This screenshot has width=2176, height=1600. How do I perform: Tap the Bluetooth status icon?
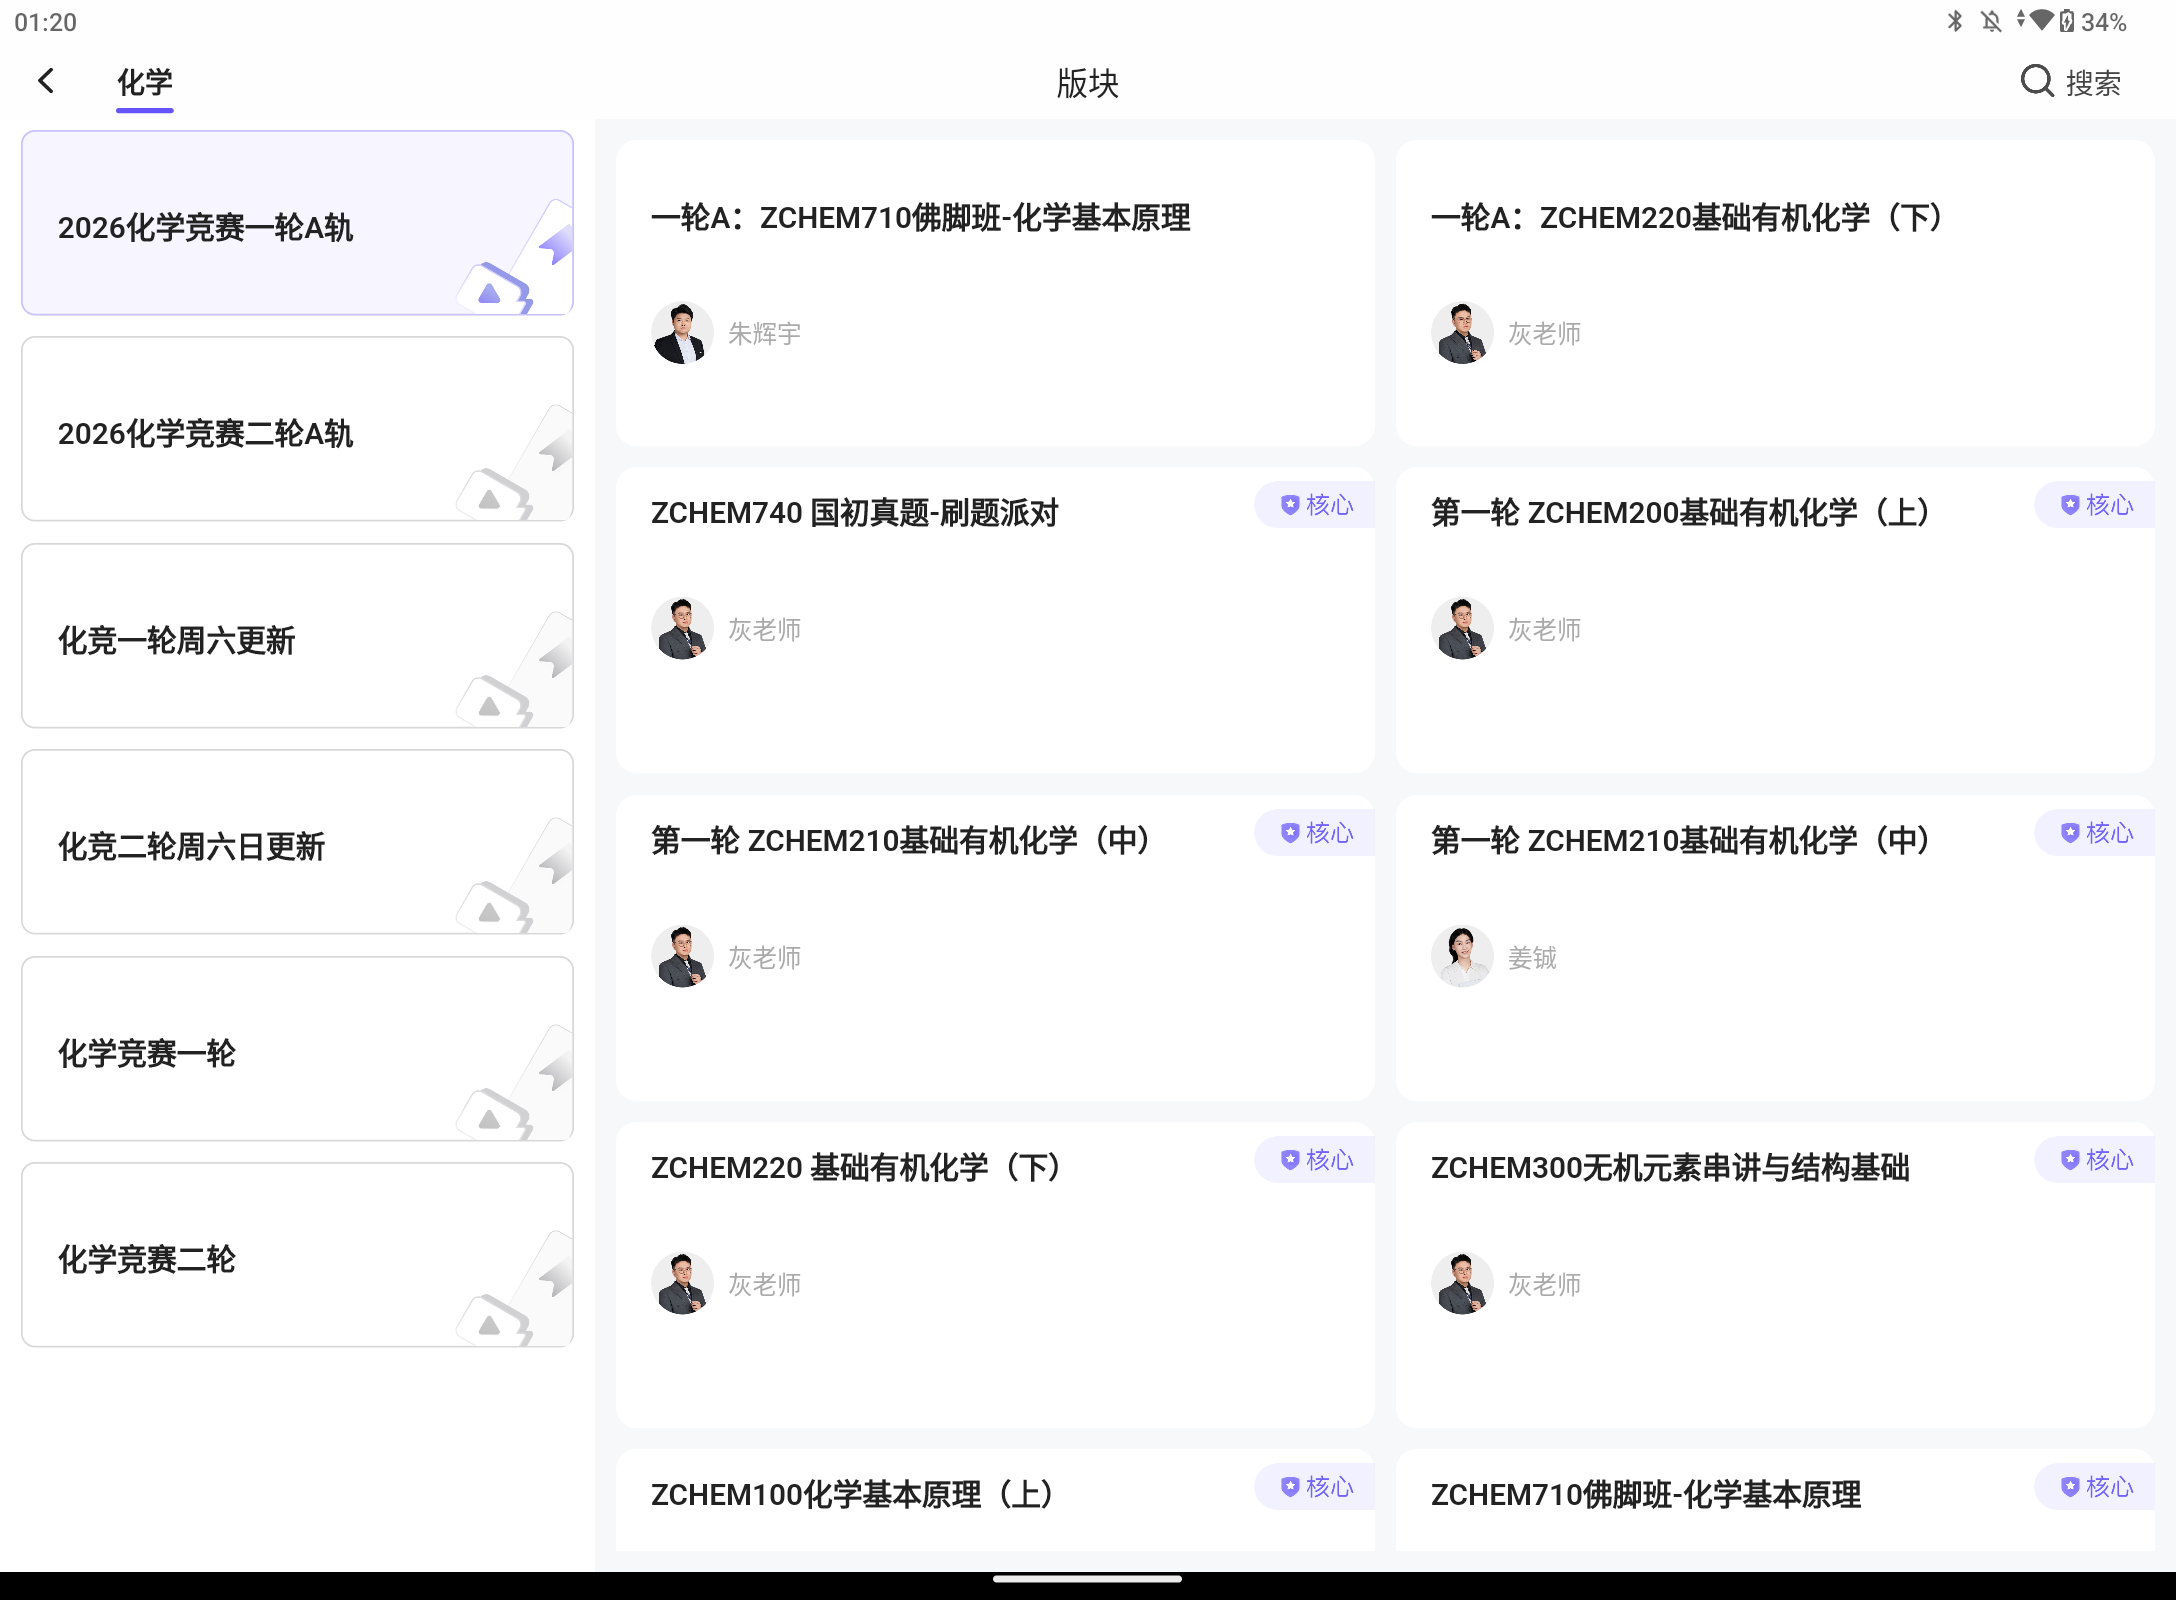1955,21
